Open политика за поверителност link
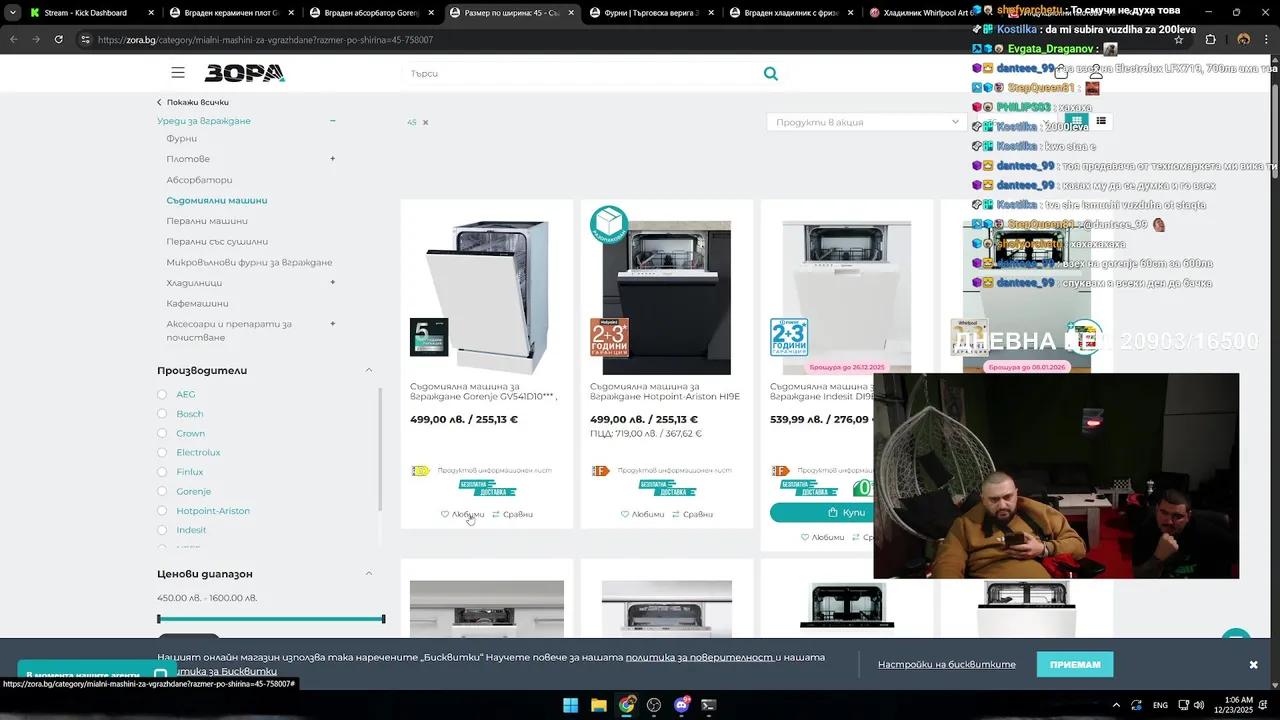The image size is (1280, 720). click(700, 657)
